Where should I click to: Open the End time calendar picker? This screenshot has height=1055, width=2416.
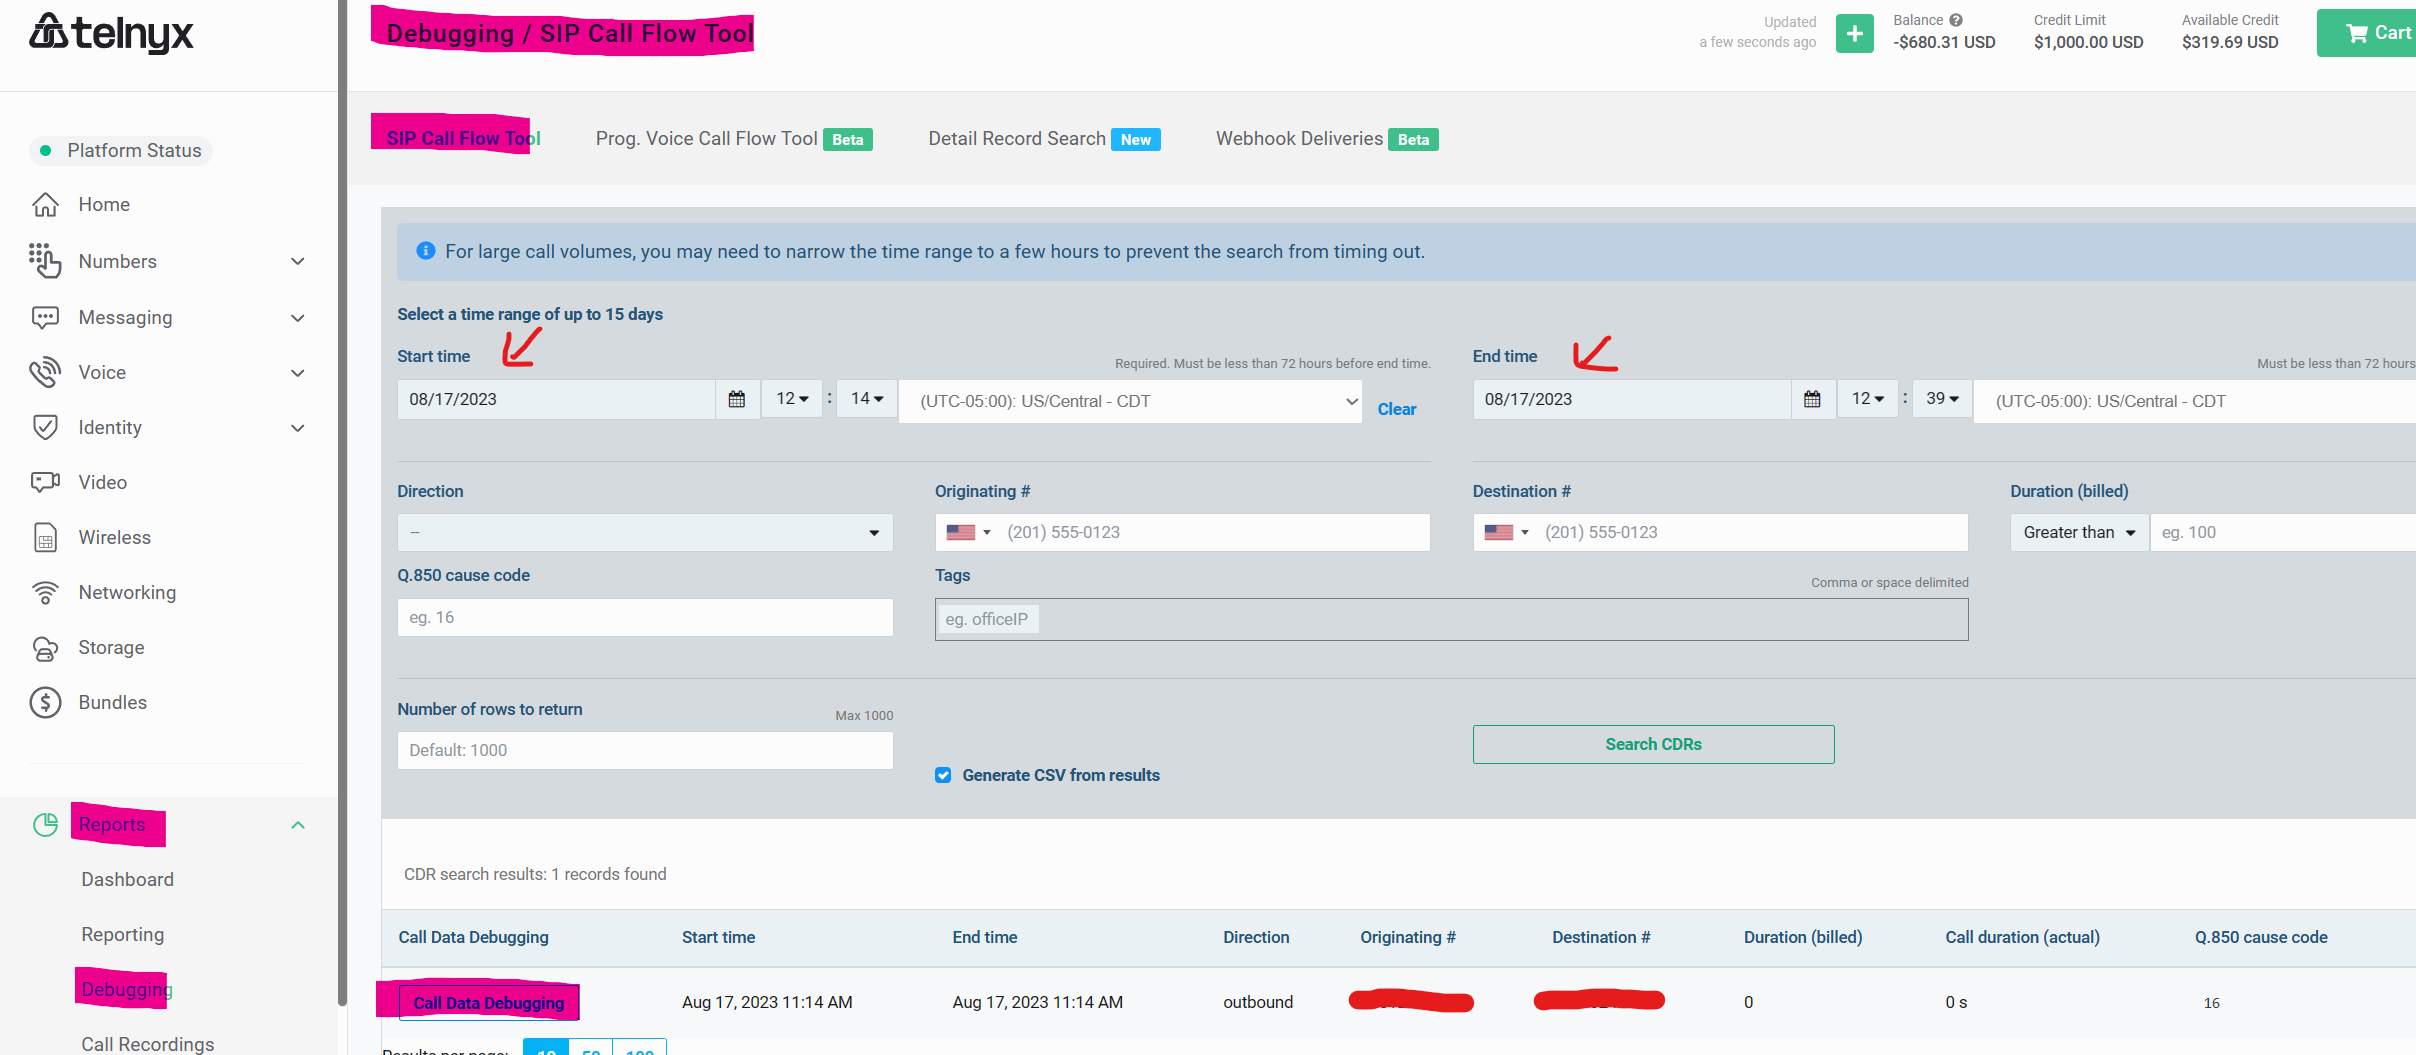click(1812, 400)
